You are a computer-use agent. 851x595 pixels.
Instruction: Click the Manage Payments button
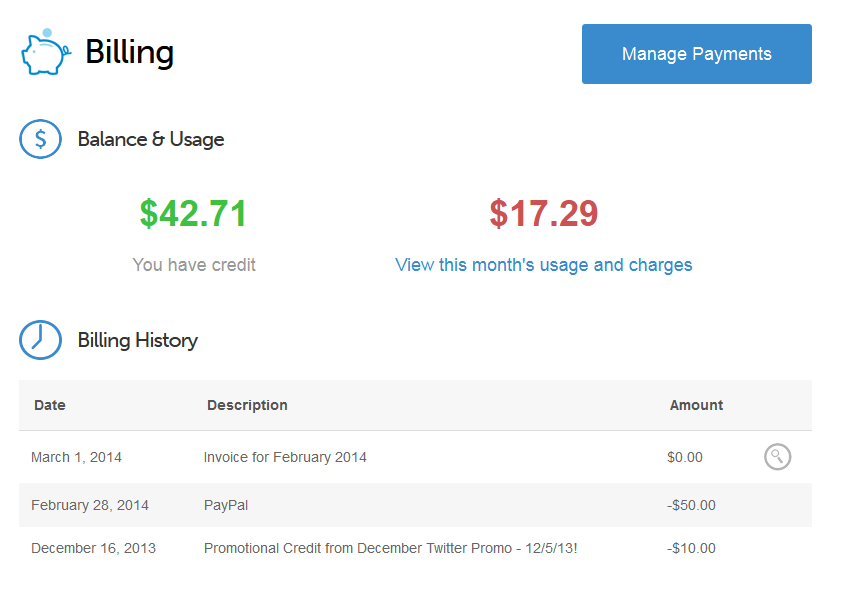click(x=696, y=54)
